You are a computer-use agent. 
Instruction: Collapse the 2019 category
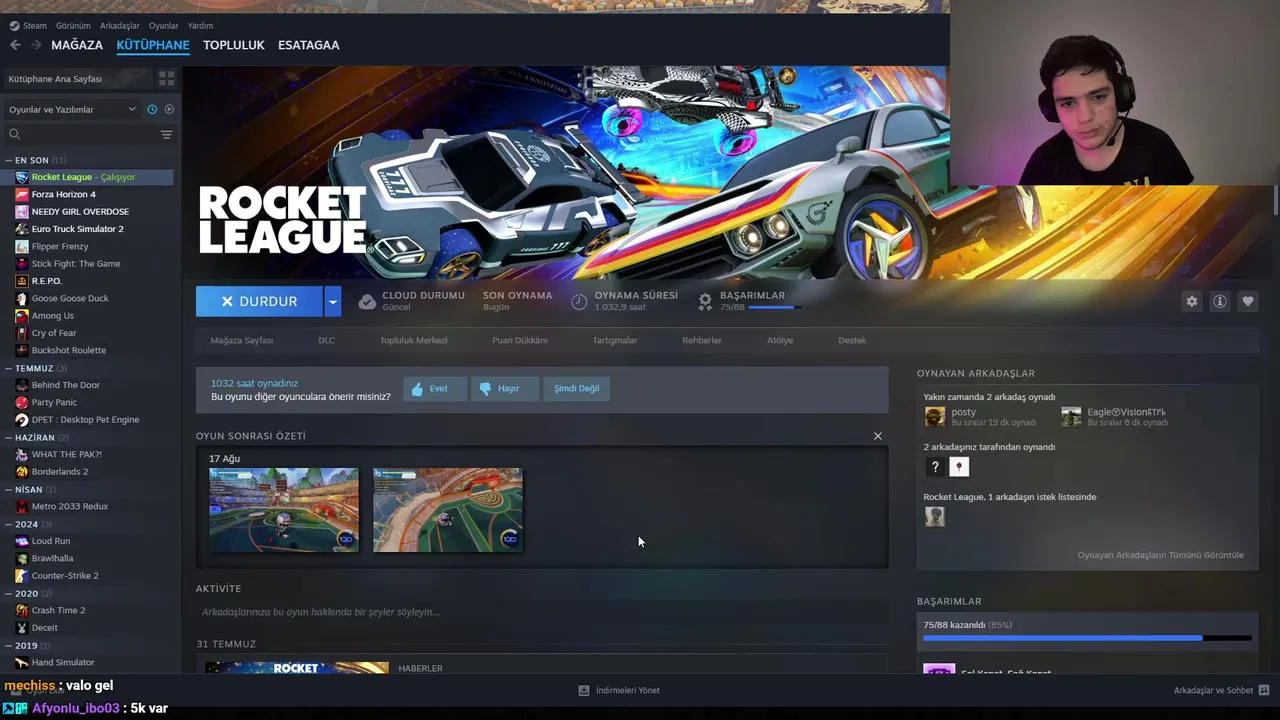8,645
